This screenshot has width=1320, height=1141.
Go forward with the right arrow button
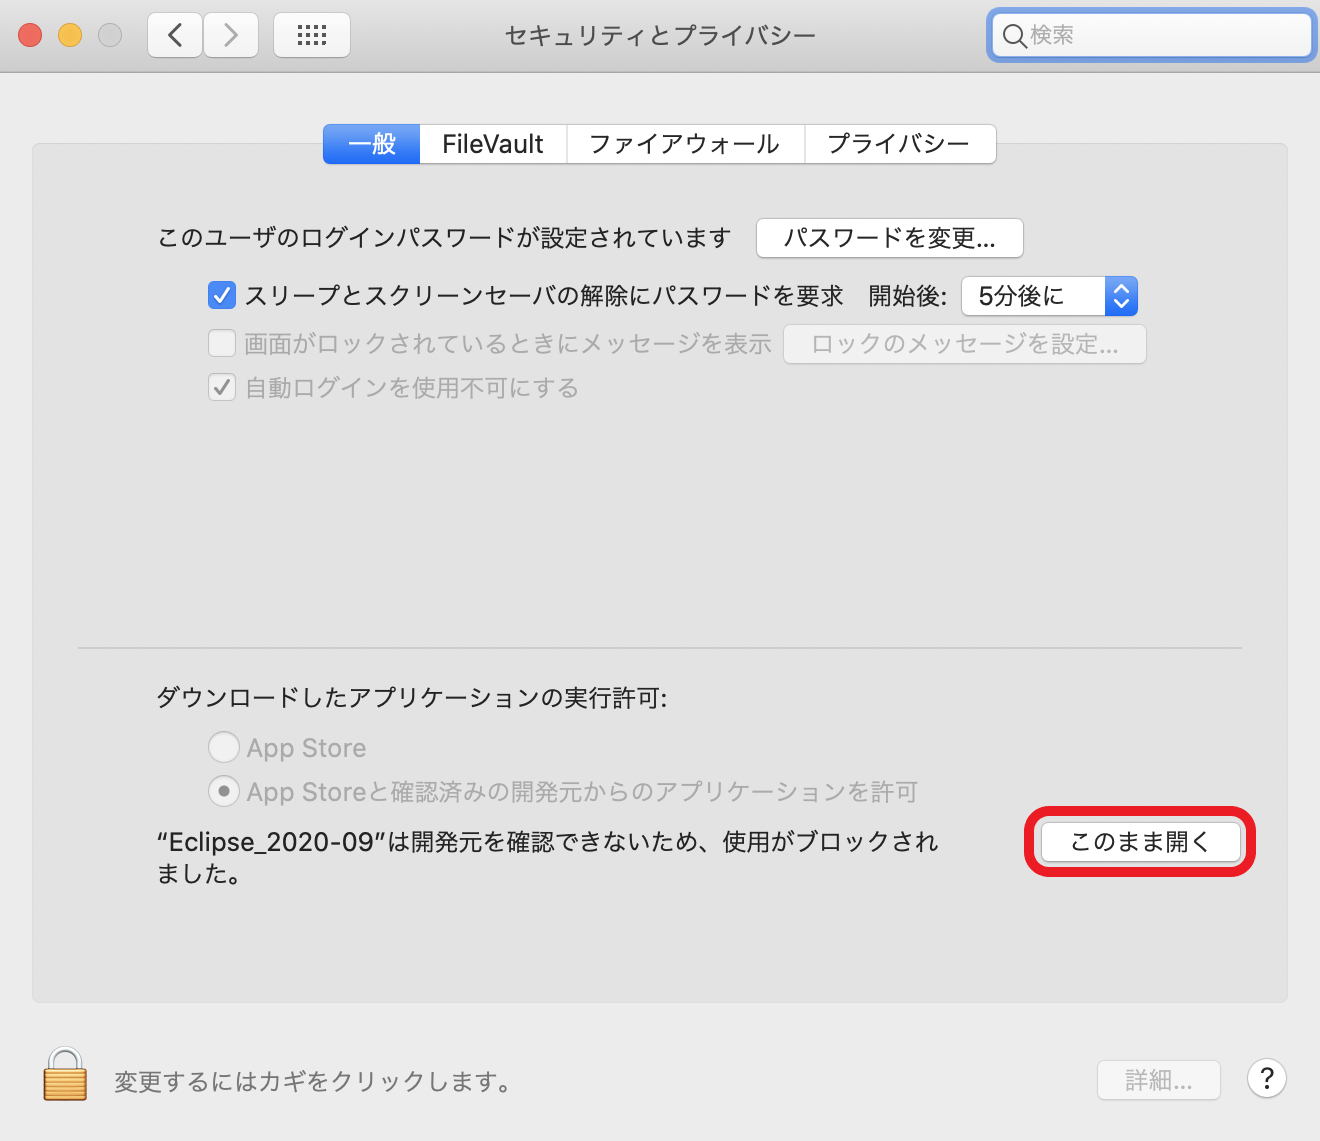click(x=231, y=35)
